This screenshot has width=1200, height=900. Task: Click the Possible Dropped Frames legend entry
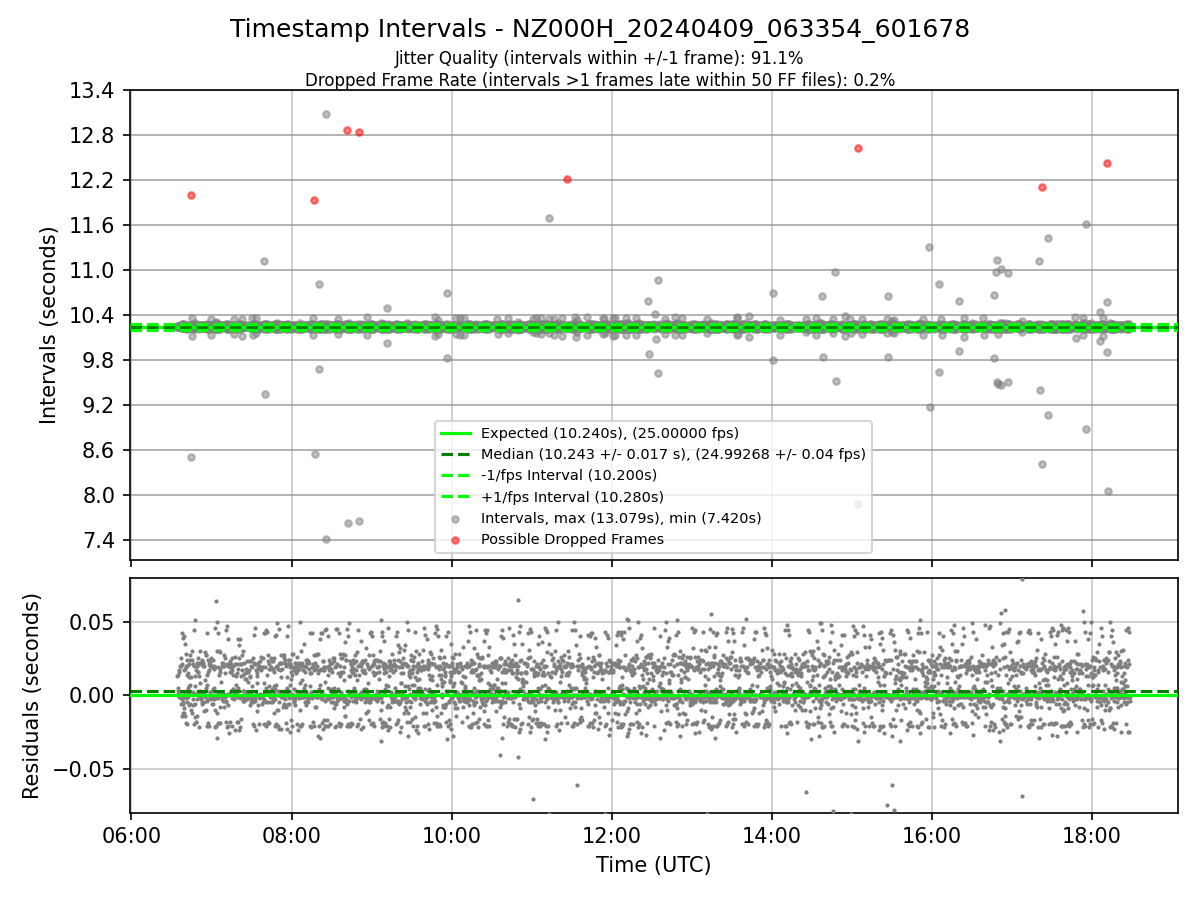pos(572,539)
